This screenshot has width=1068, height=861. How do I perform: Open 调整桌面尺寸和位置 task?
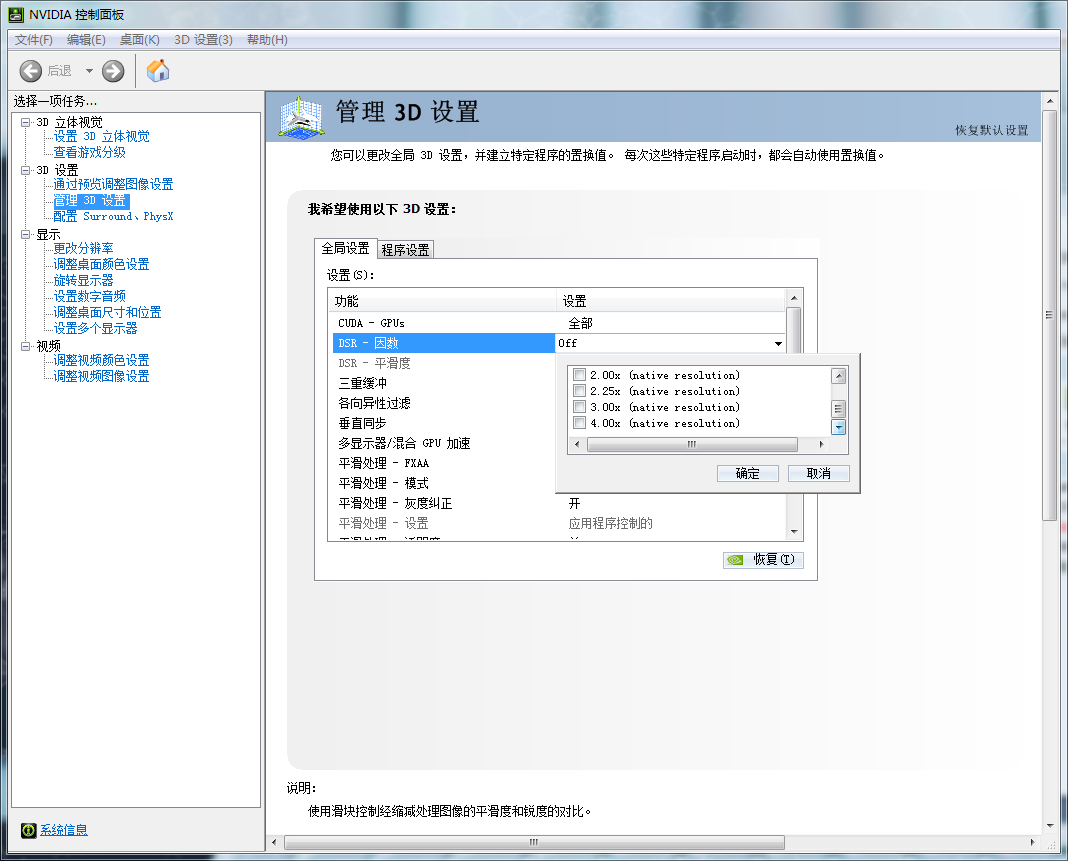coord(108,312)
